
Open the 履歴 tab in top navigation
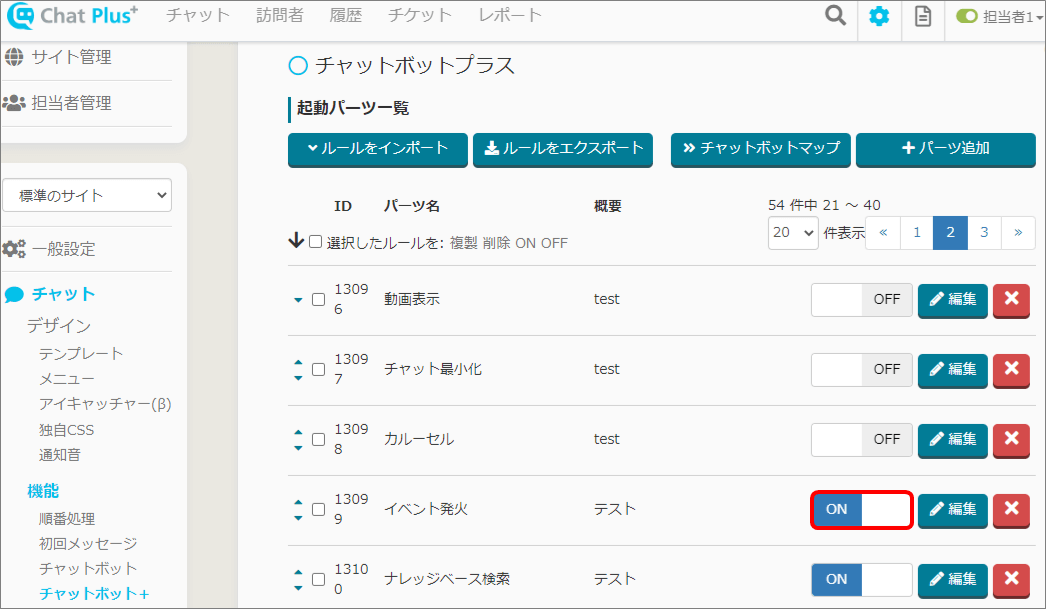coord(346,15)
